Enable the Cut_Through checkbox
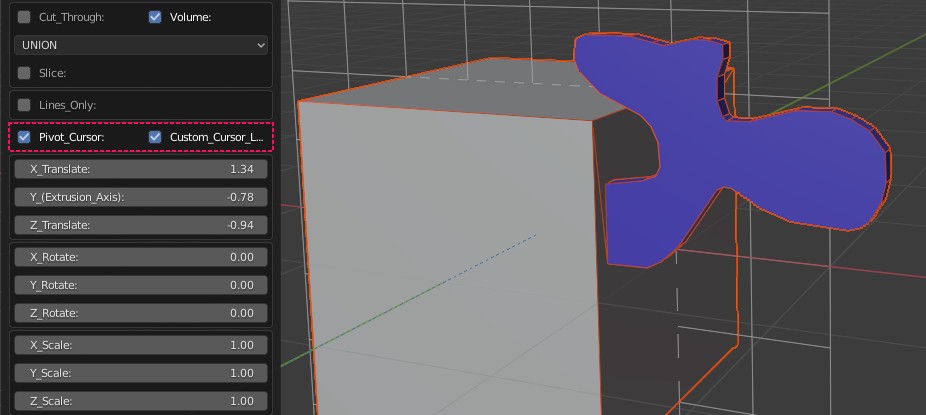This screenshot has height=415, width=926. (25, 17)
